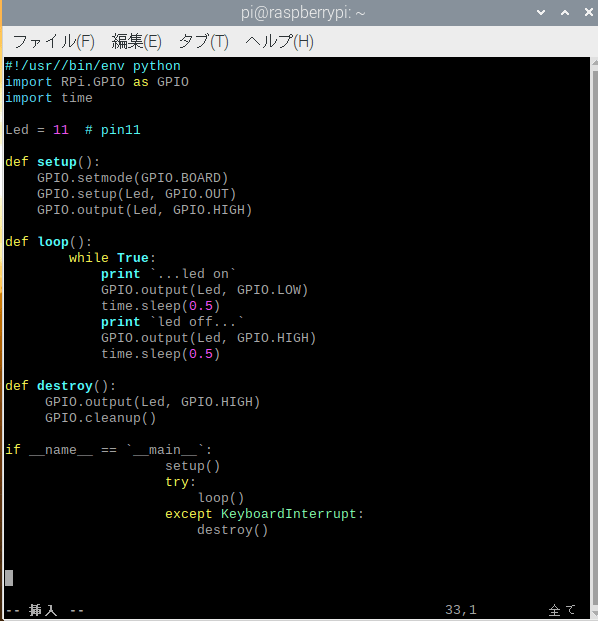Click 'GPIO.output(Led, GPIO.HIGH)' inside loop function

pos(208,338)
